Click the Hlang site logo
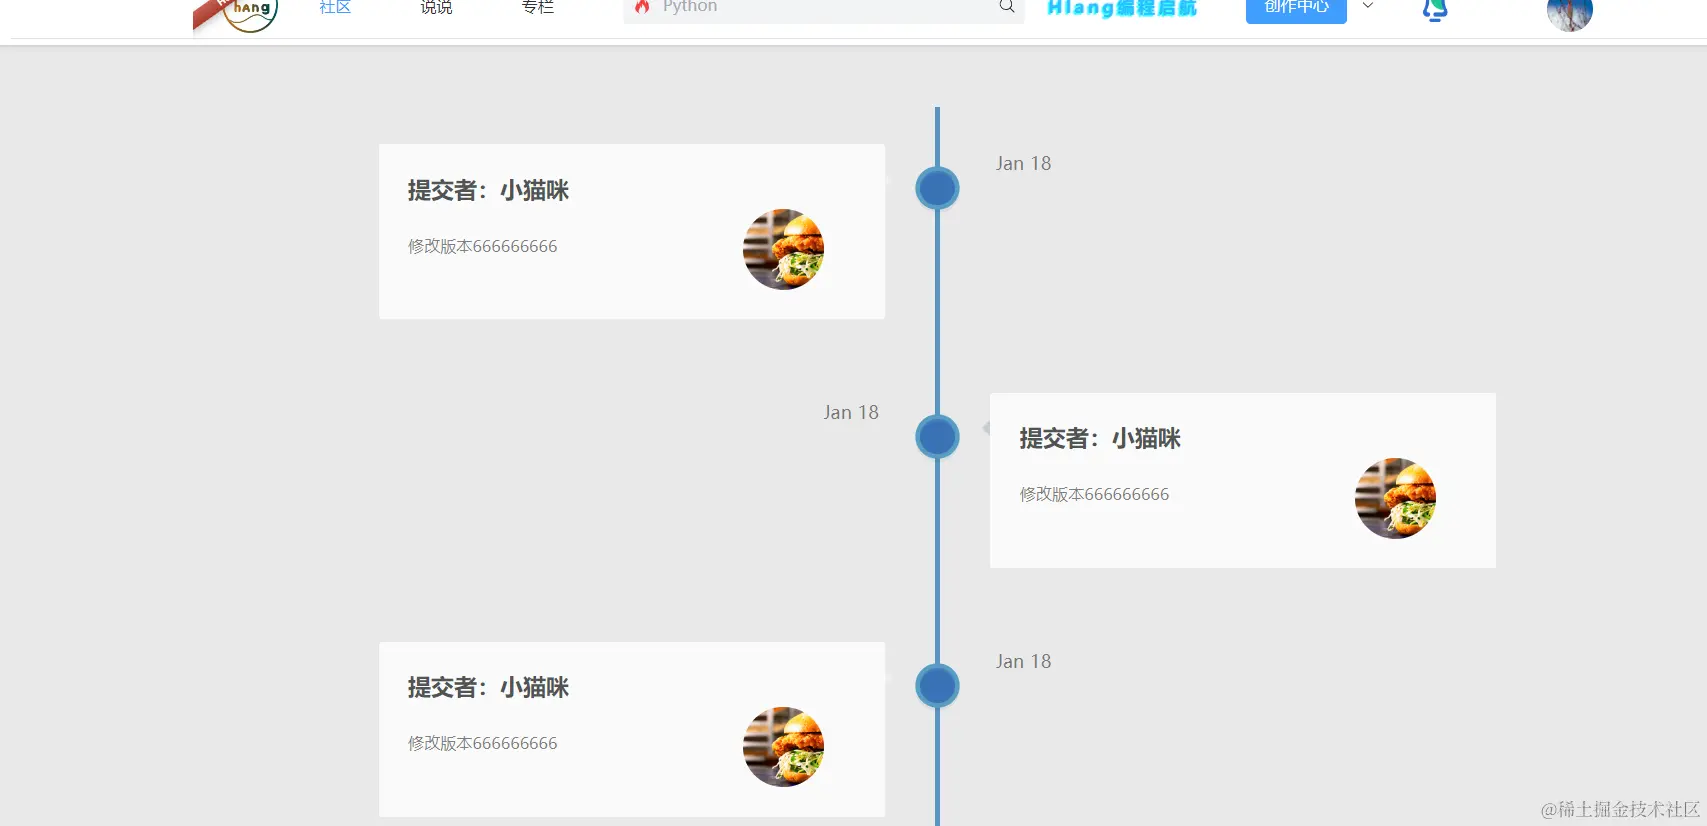This screenshot has height=826, width=1707. [236, 14]
